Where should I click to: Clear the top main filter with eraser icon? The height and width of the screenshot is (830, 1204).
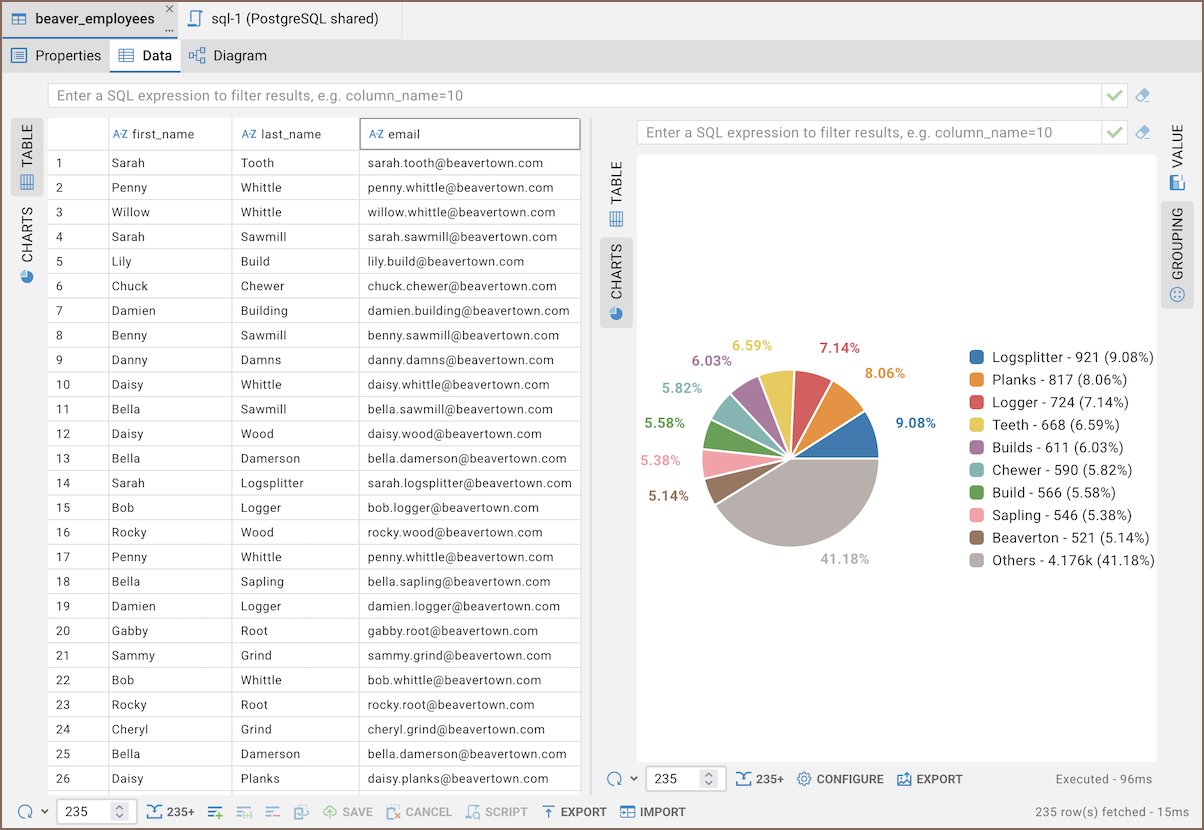coord(1143,95)
